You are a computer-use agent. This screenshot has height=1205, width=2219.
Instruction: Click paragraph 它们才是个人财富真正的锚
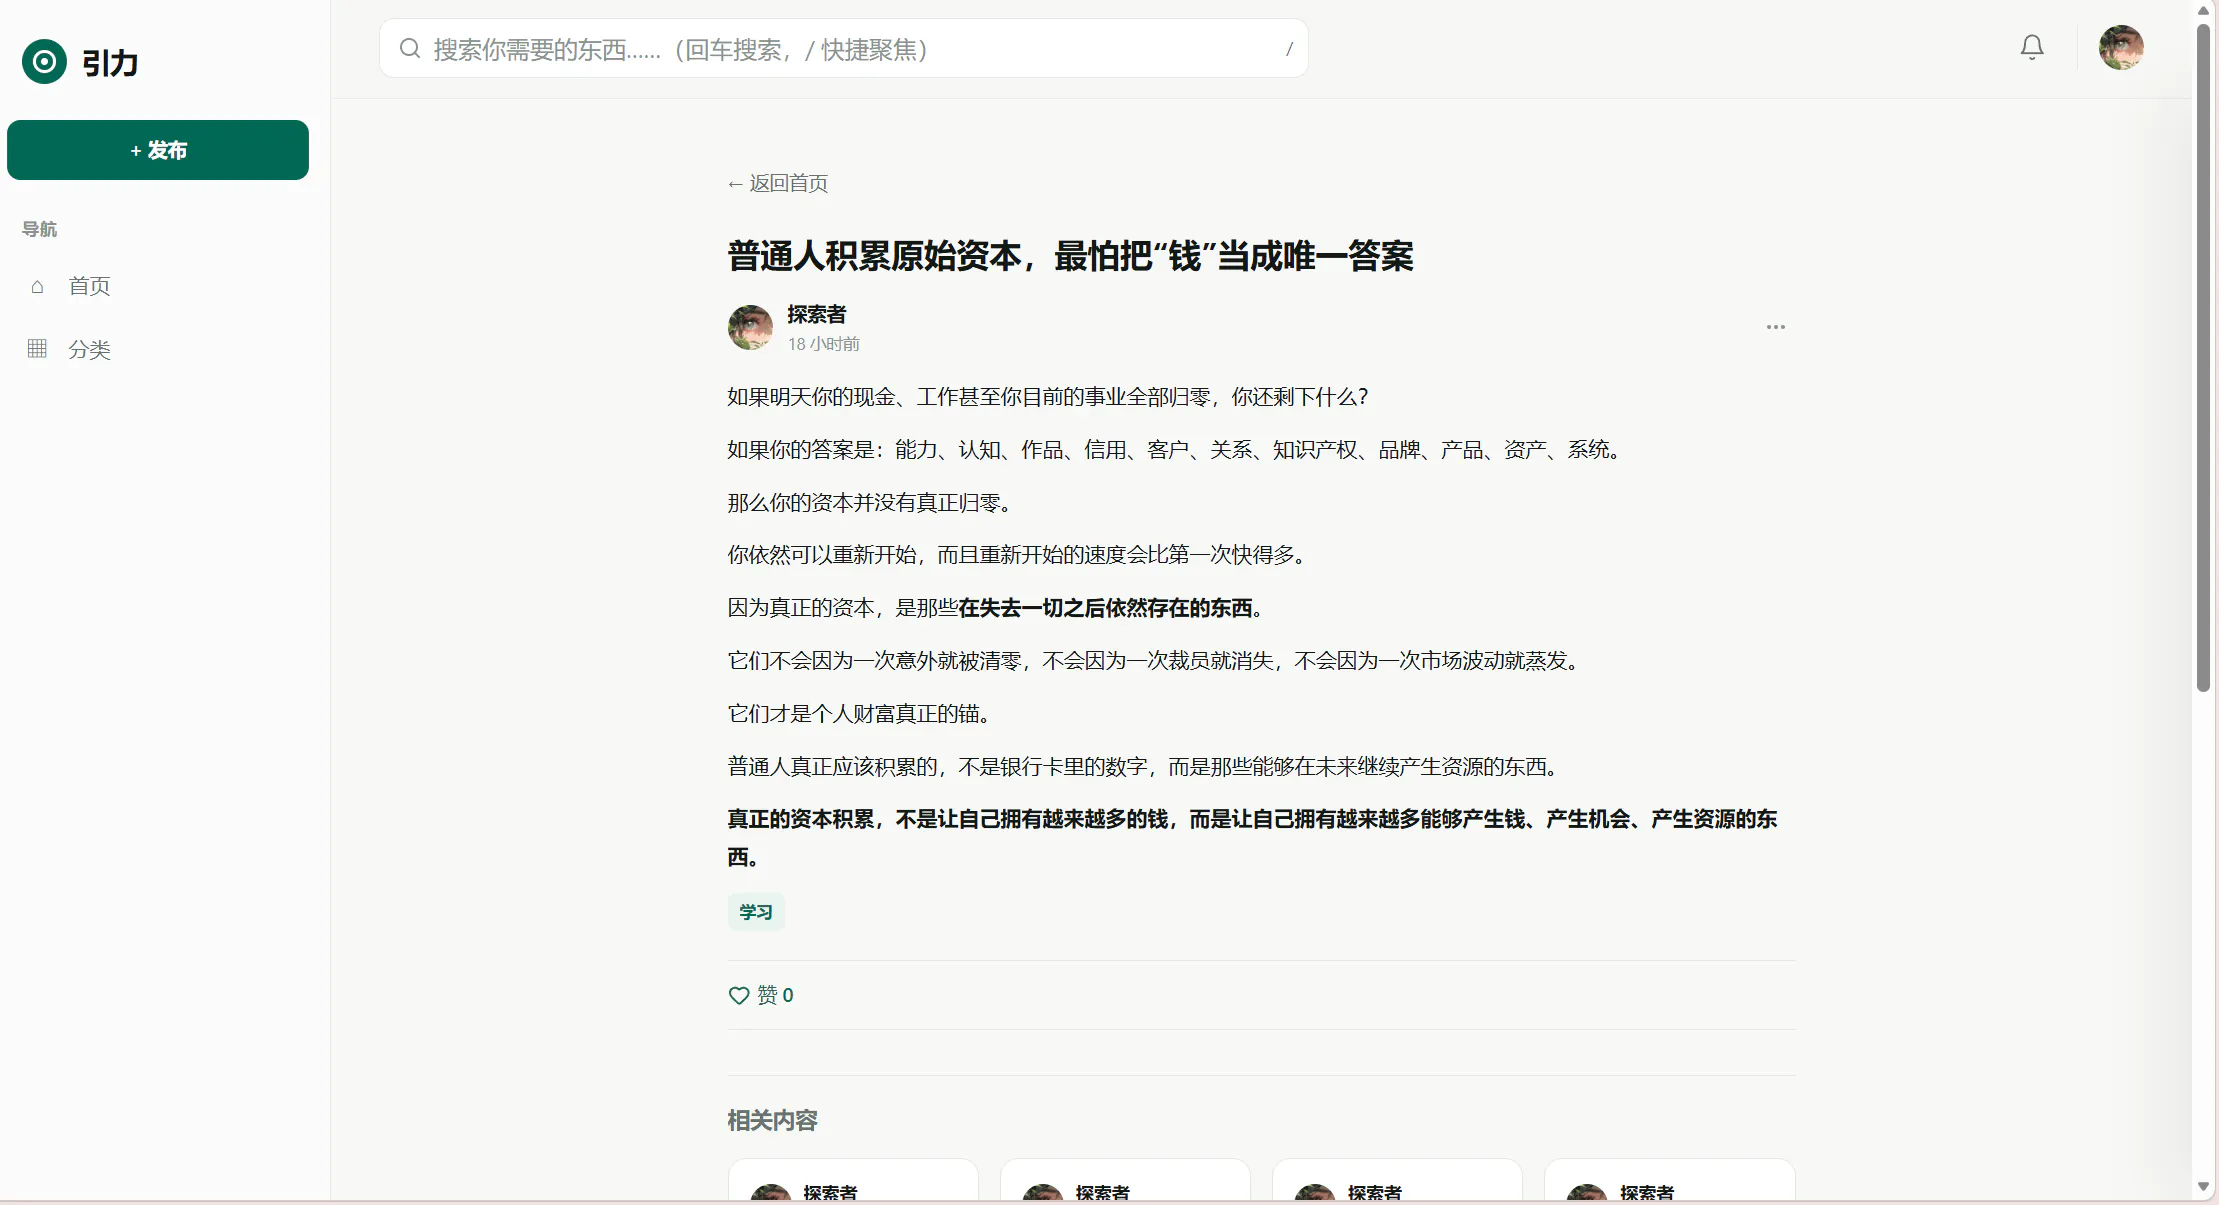pyautogui.click(x=858, y=714)
